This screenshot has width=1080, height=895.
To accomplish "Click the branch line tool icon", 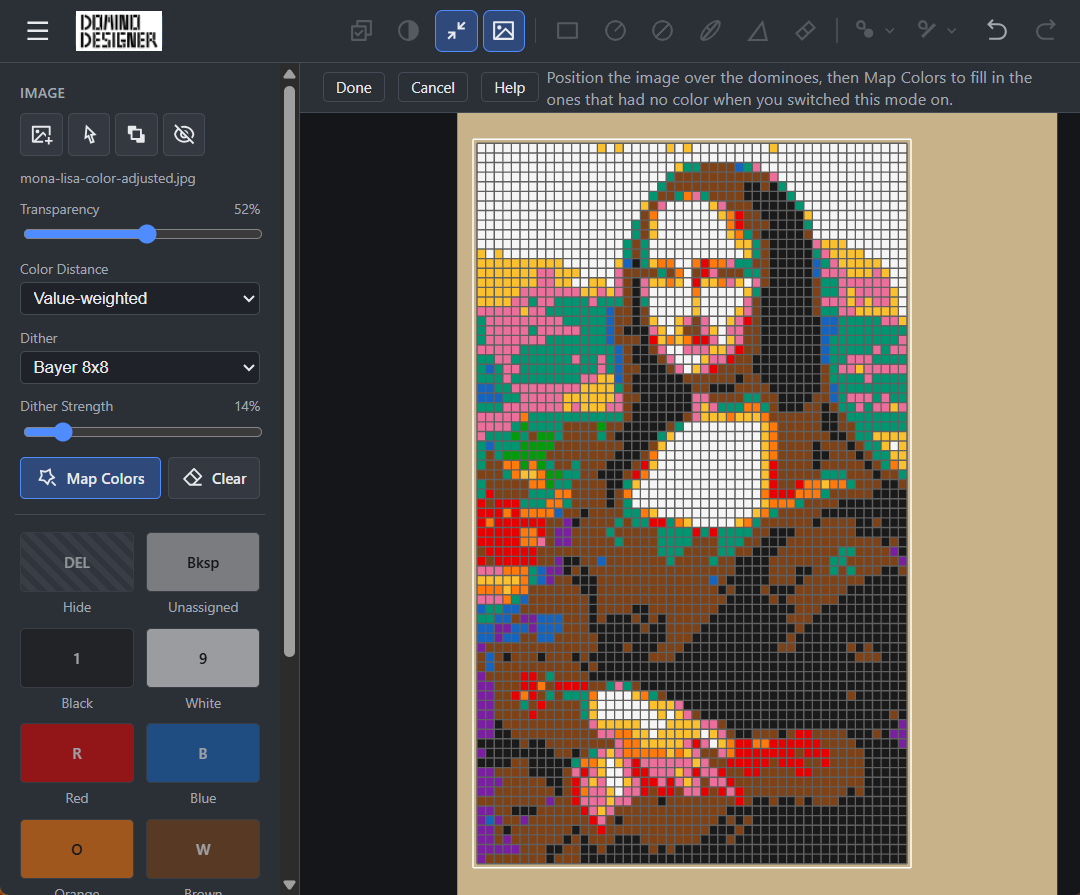I will coord(926,30).
